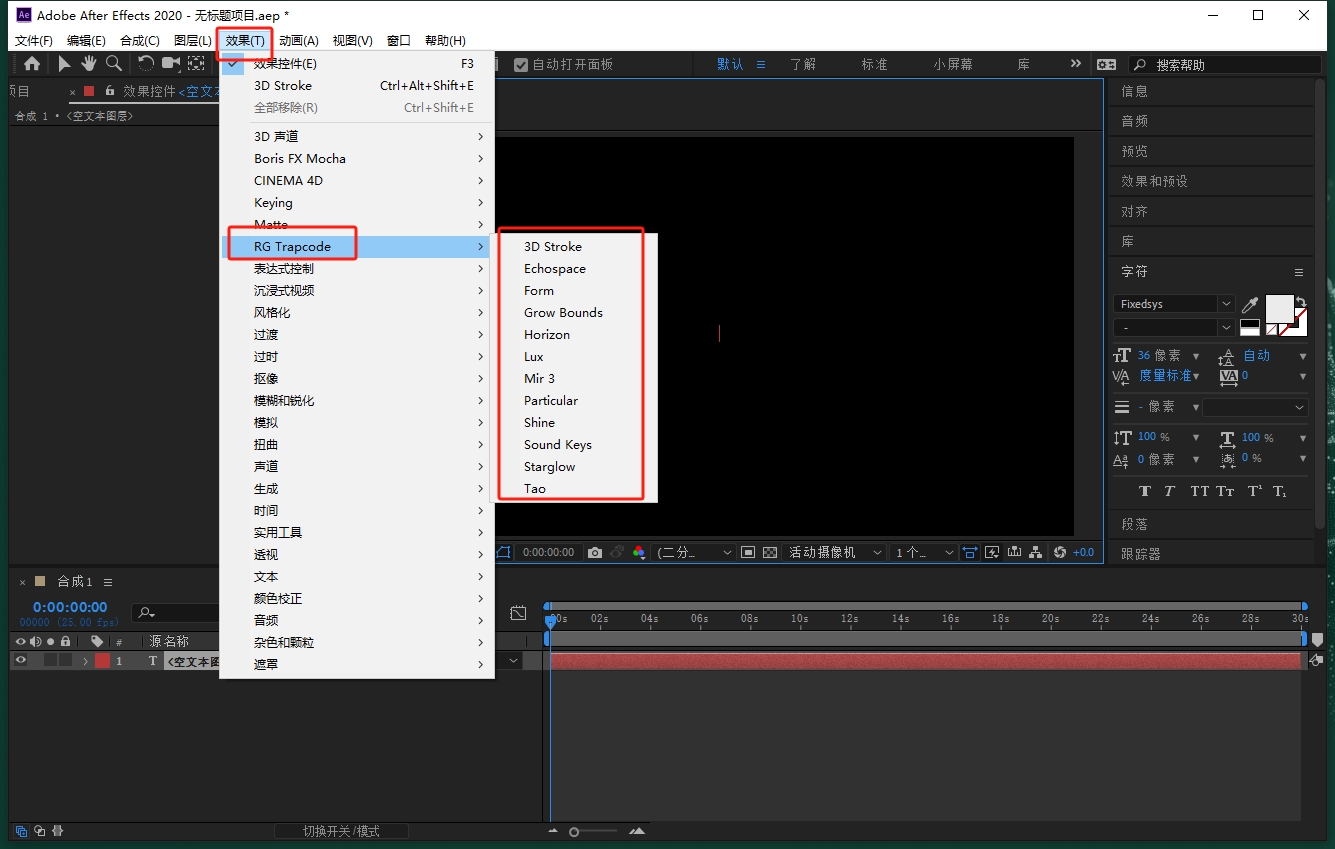1335x849 pixels.
Task: Click the 10s marker on the time ruler
Action: coord(799,619)
